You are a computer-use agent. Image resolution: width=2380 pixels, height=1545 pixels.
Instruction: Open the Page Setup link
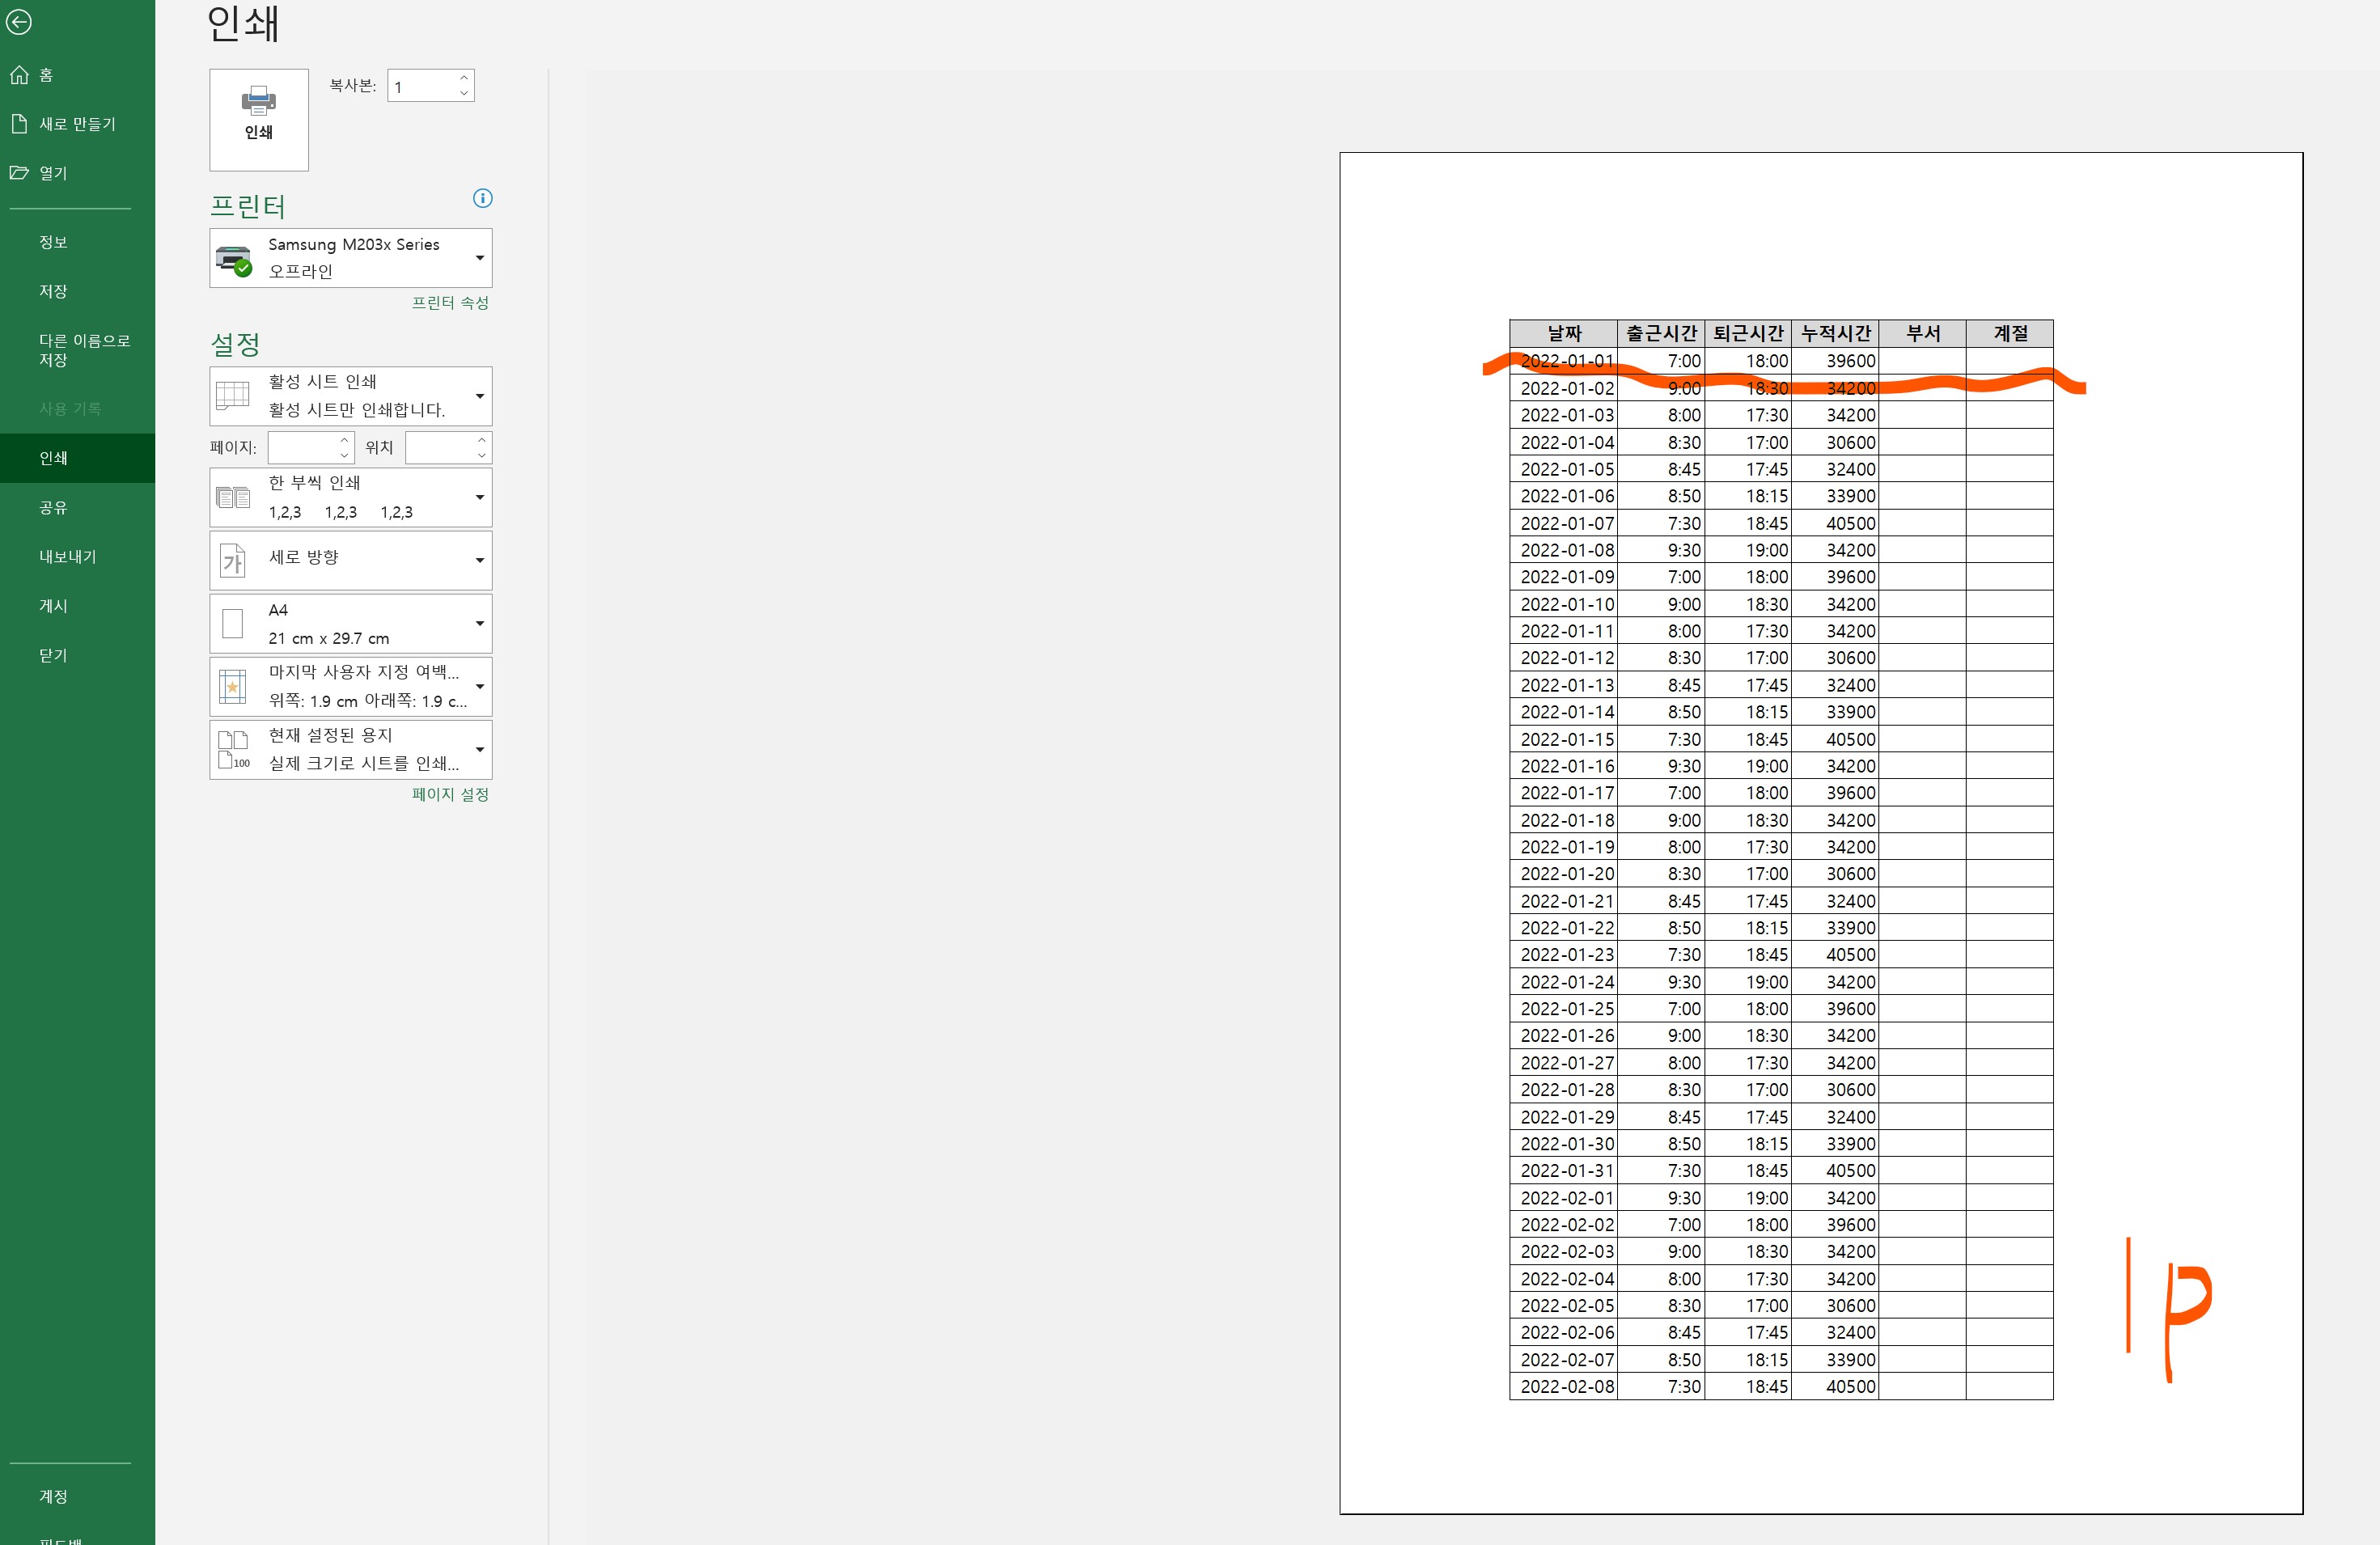[x=450, y=794]
